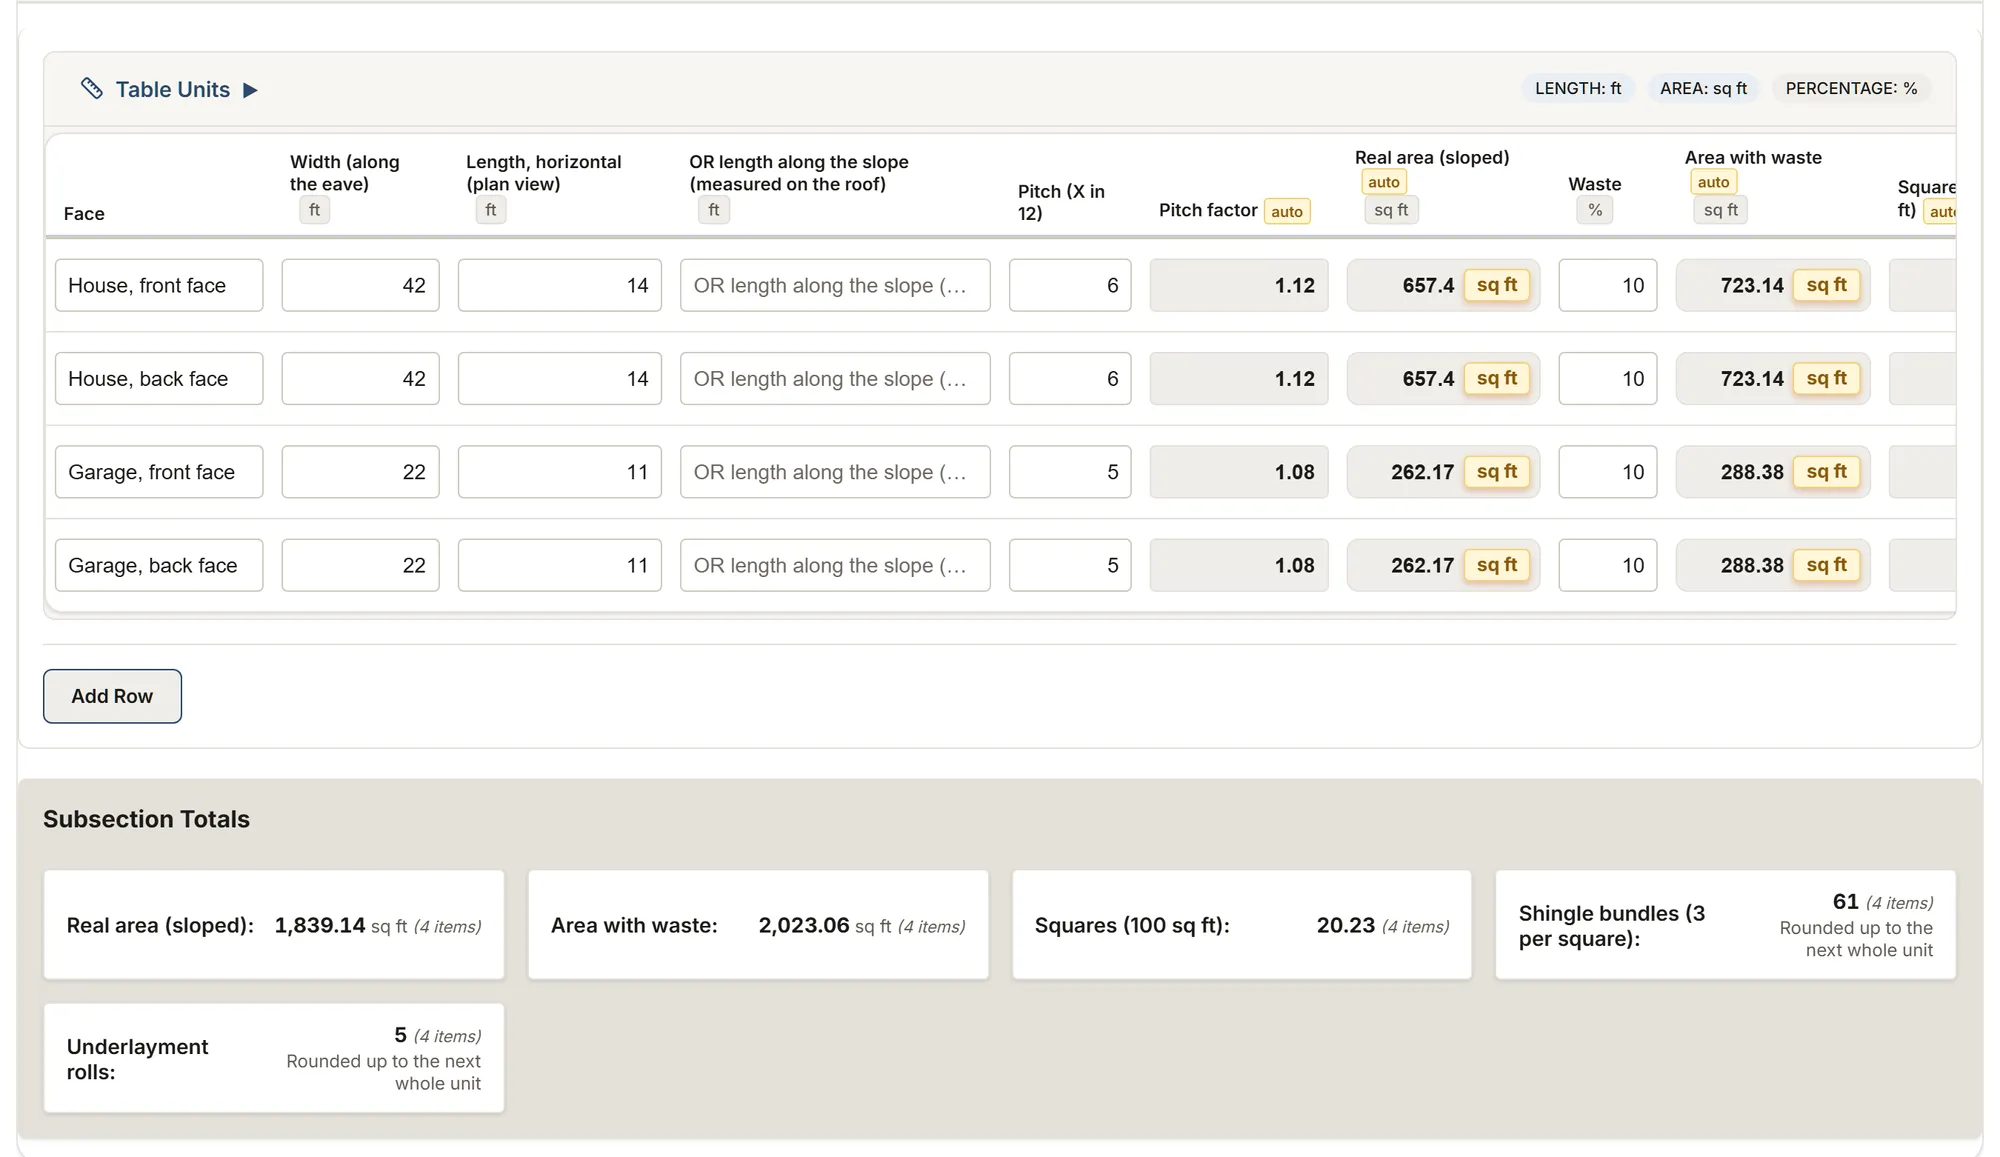Click pitch factor 1.12 for House, front face
Screen dimensions: 2000x1157
[1239, 285]
